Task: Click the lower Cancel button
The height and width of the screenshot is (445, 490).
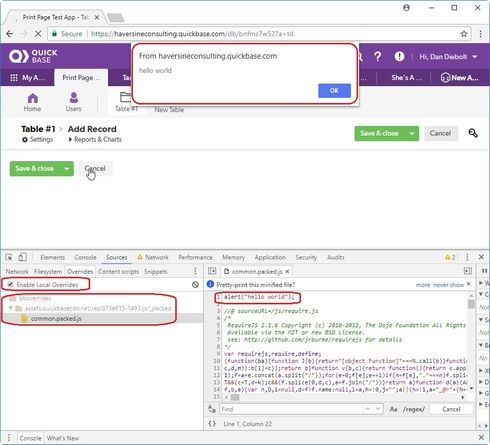Action: tap(95, 169)
